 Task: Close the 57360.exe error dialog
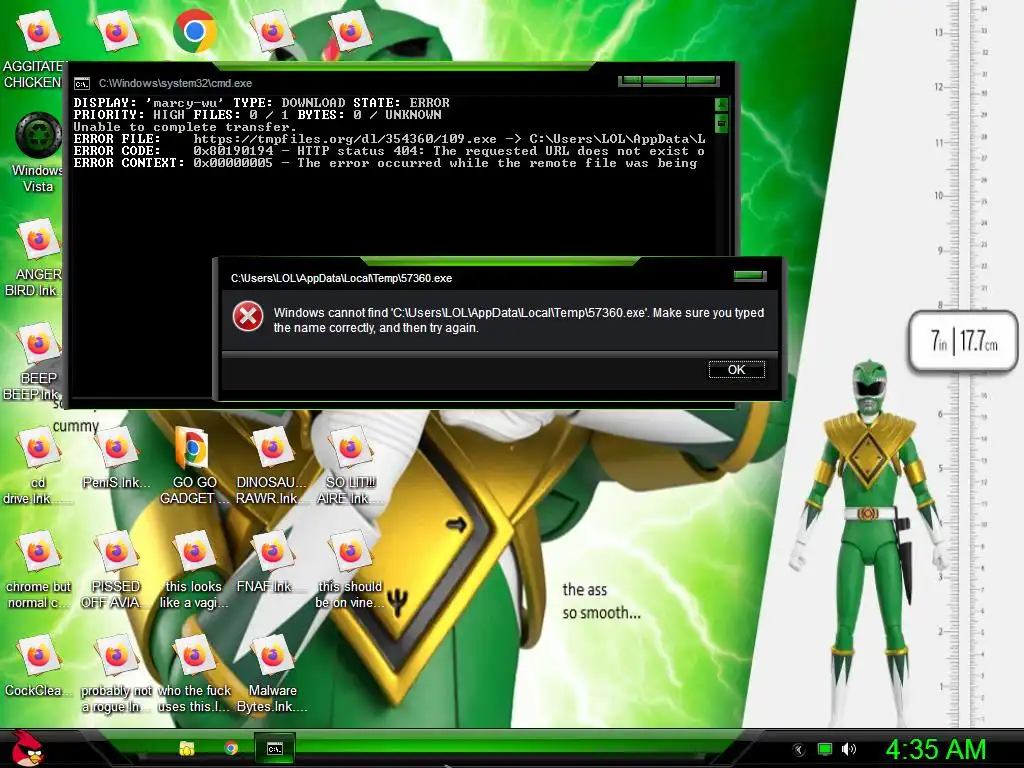coord(750,276)
